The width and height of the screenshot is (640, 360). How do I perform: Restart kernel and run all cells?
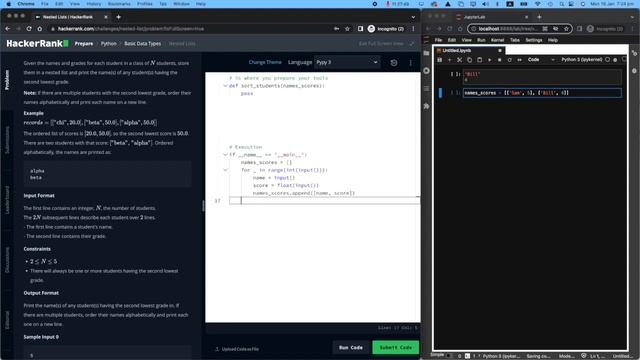519,60
